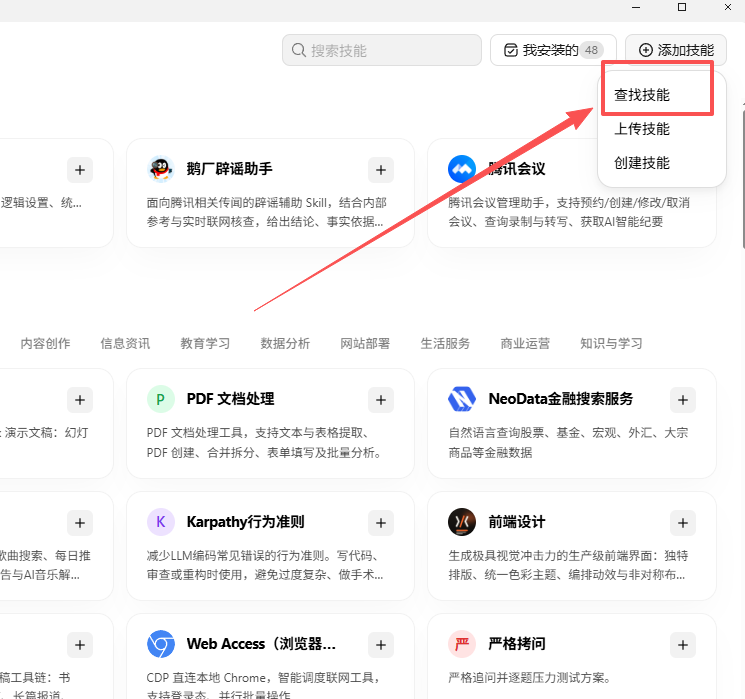Select 上传技能 from the menu

click(641, 129)
